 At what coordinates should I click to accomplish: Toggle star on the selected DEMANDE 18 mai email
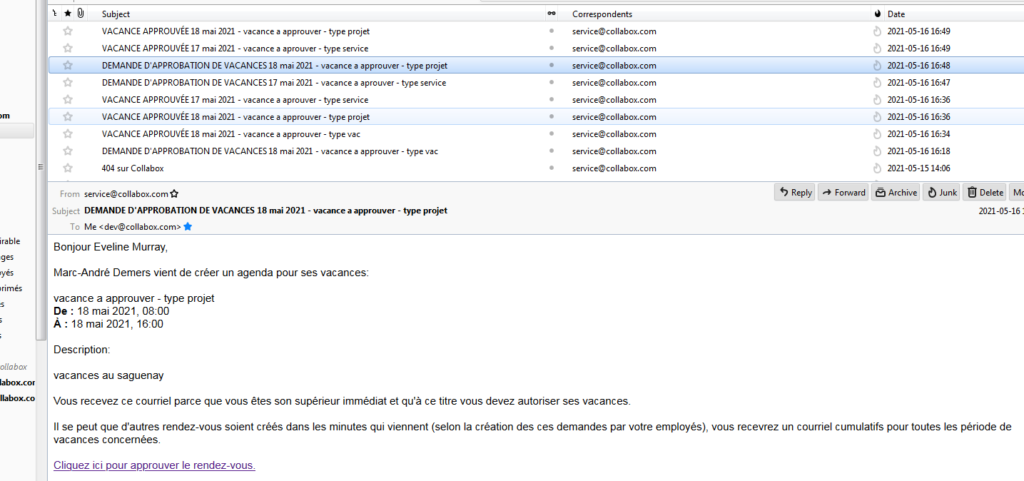pos(68,65)
